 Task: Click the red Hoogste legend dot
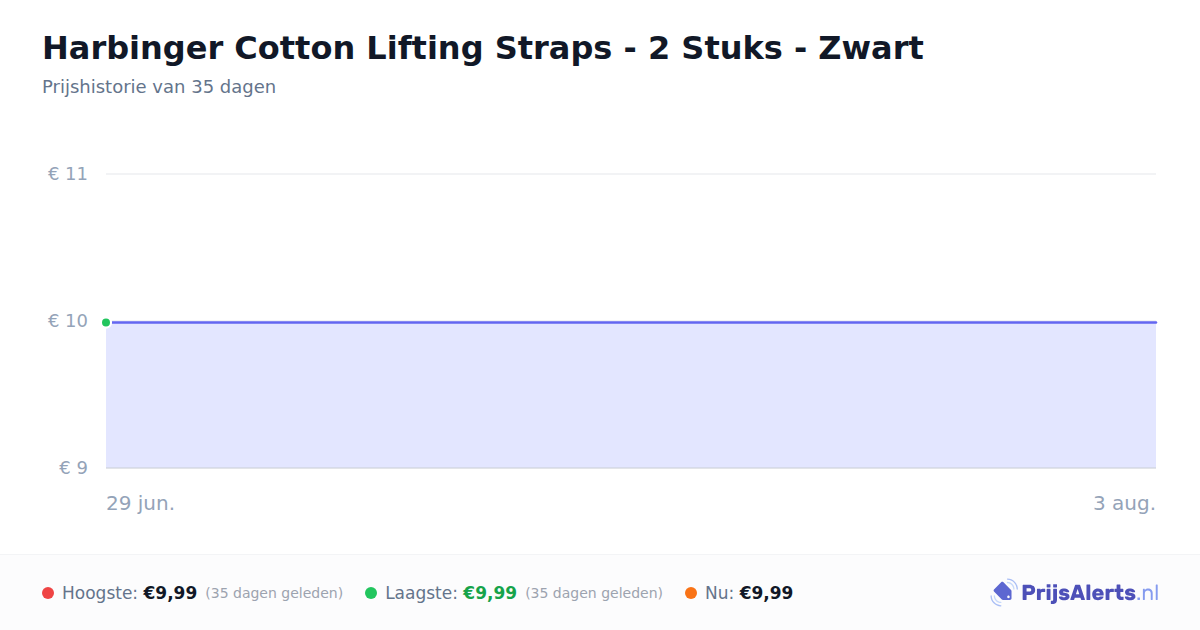point(48,593)
